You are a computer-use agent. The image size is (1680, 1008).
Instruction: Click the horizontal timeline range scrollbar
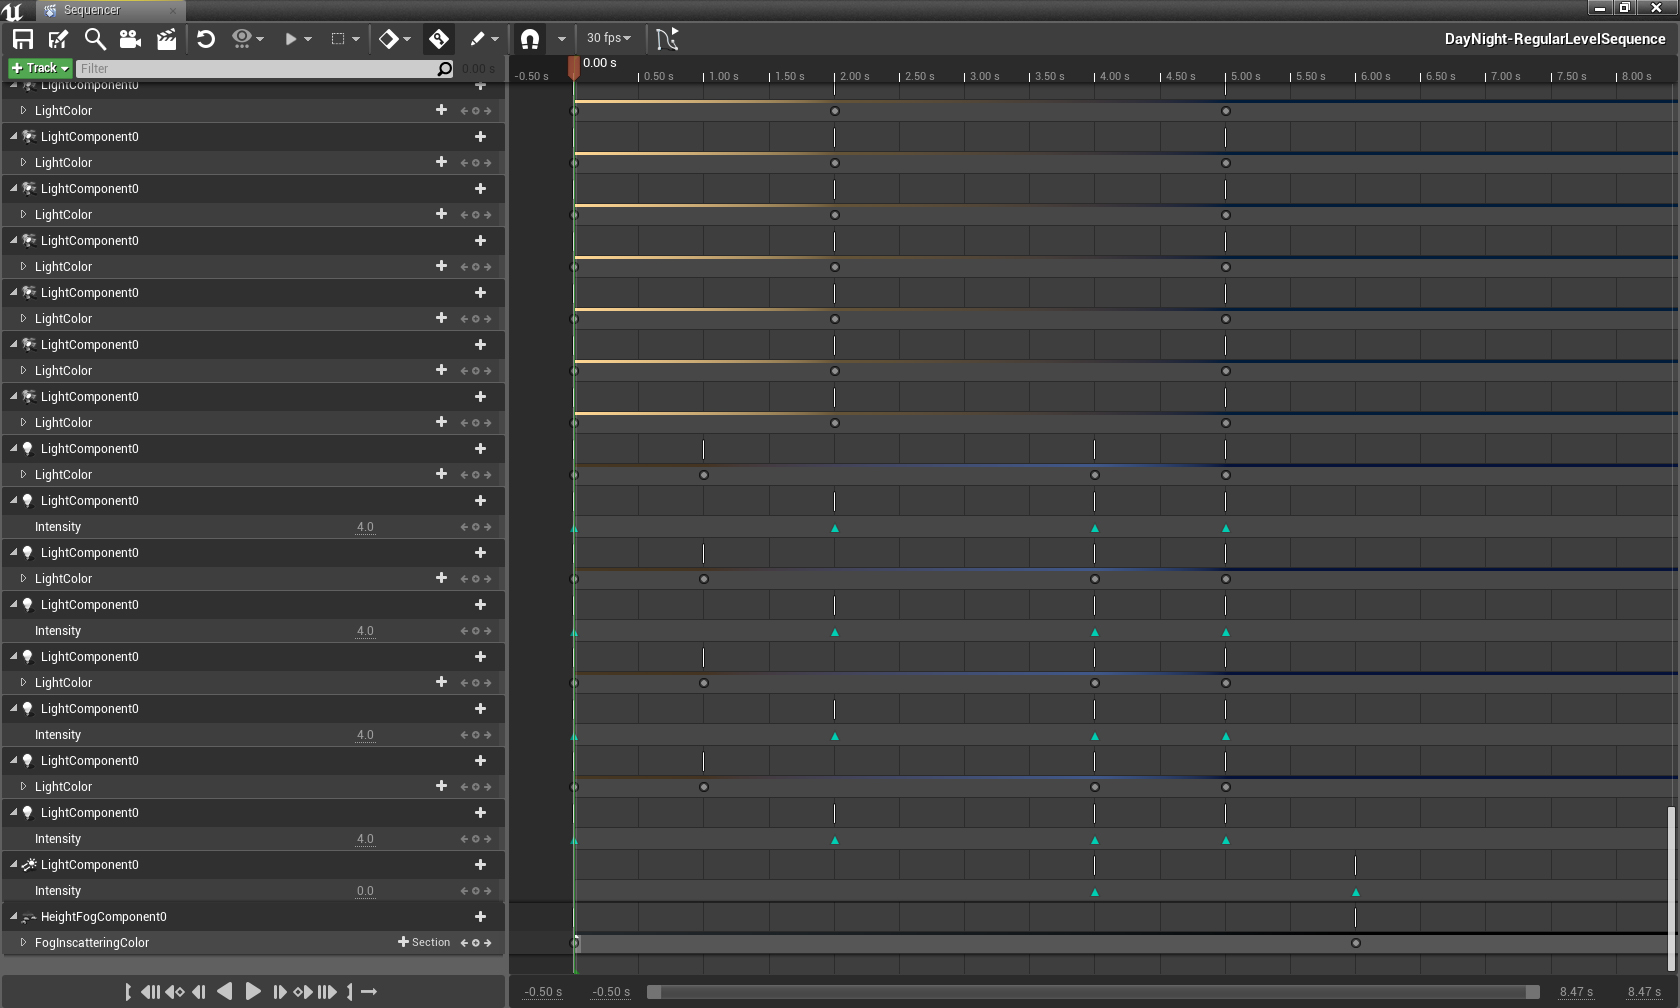pyautogui.click(x=1094, y=992)
